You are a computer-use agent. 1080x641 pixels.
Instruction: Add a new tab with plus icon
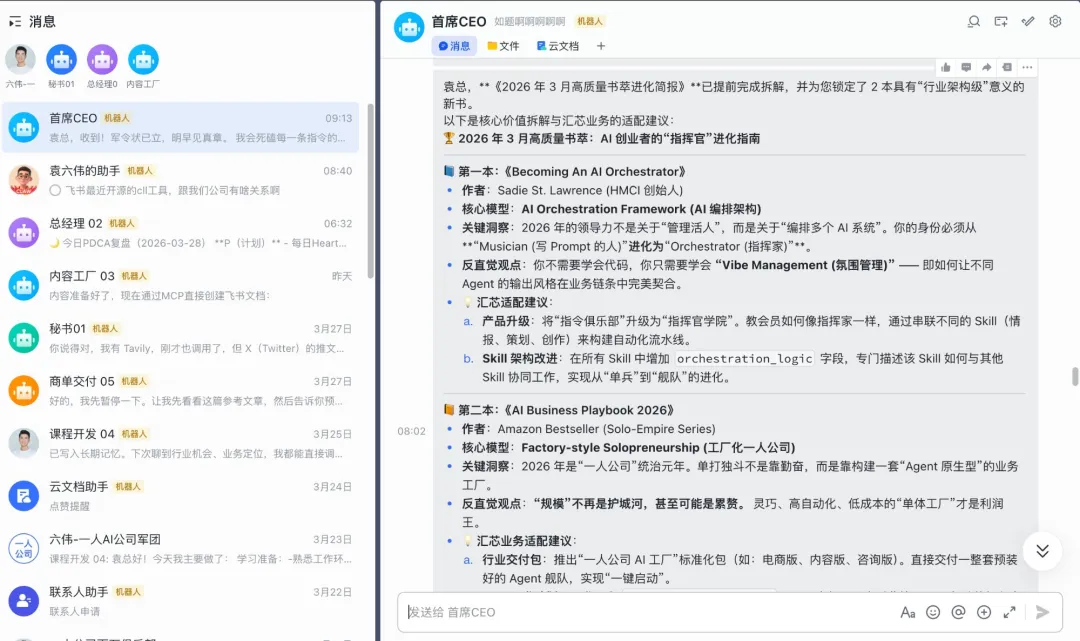click(x=601, y=46)
